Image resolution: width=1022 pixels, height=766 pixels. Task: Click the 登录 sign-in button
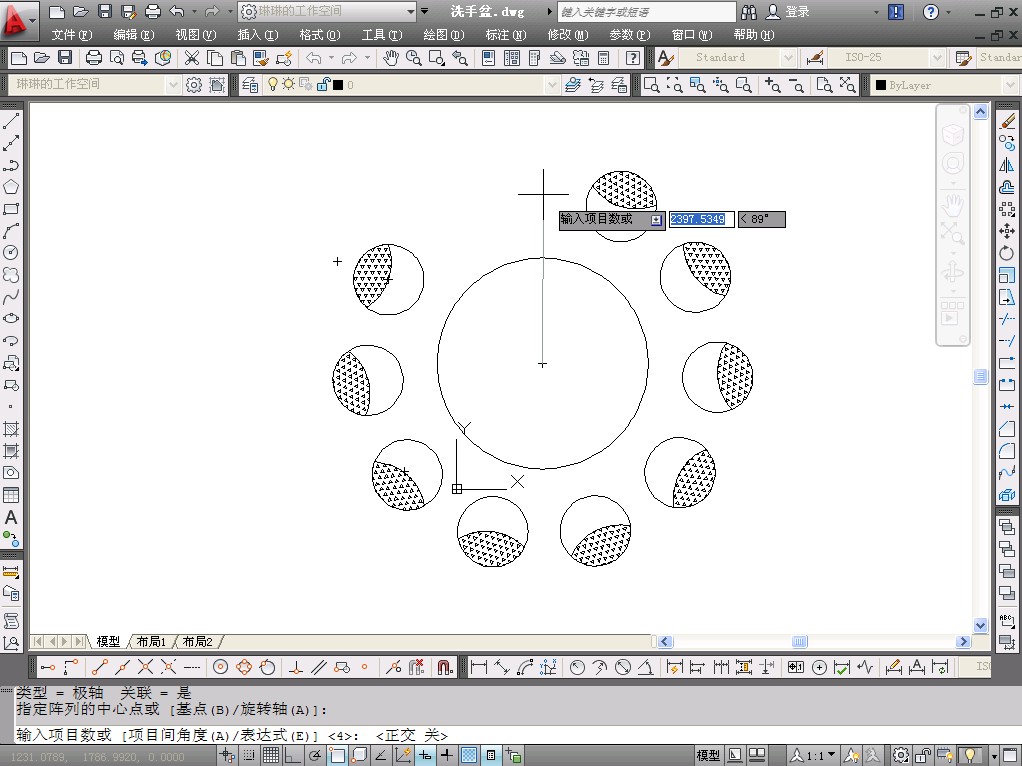point(797,12)
